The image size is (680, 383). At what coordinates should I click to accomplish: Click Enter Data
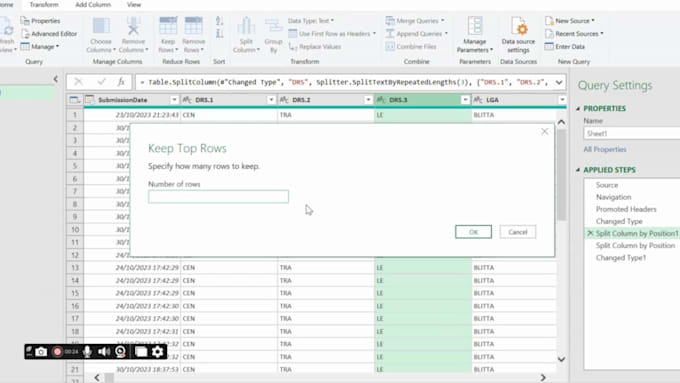tap(565, 46)
